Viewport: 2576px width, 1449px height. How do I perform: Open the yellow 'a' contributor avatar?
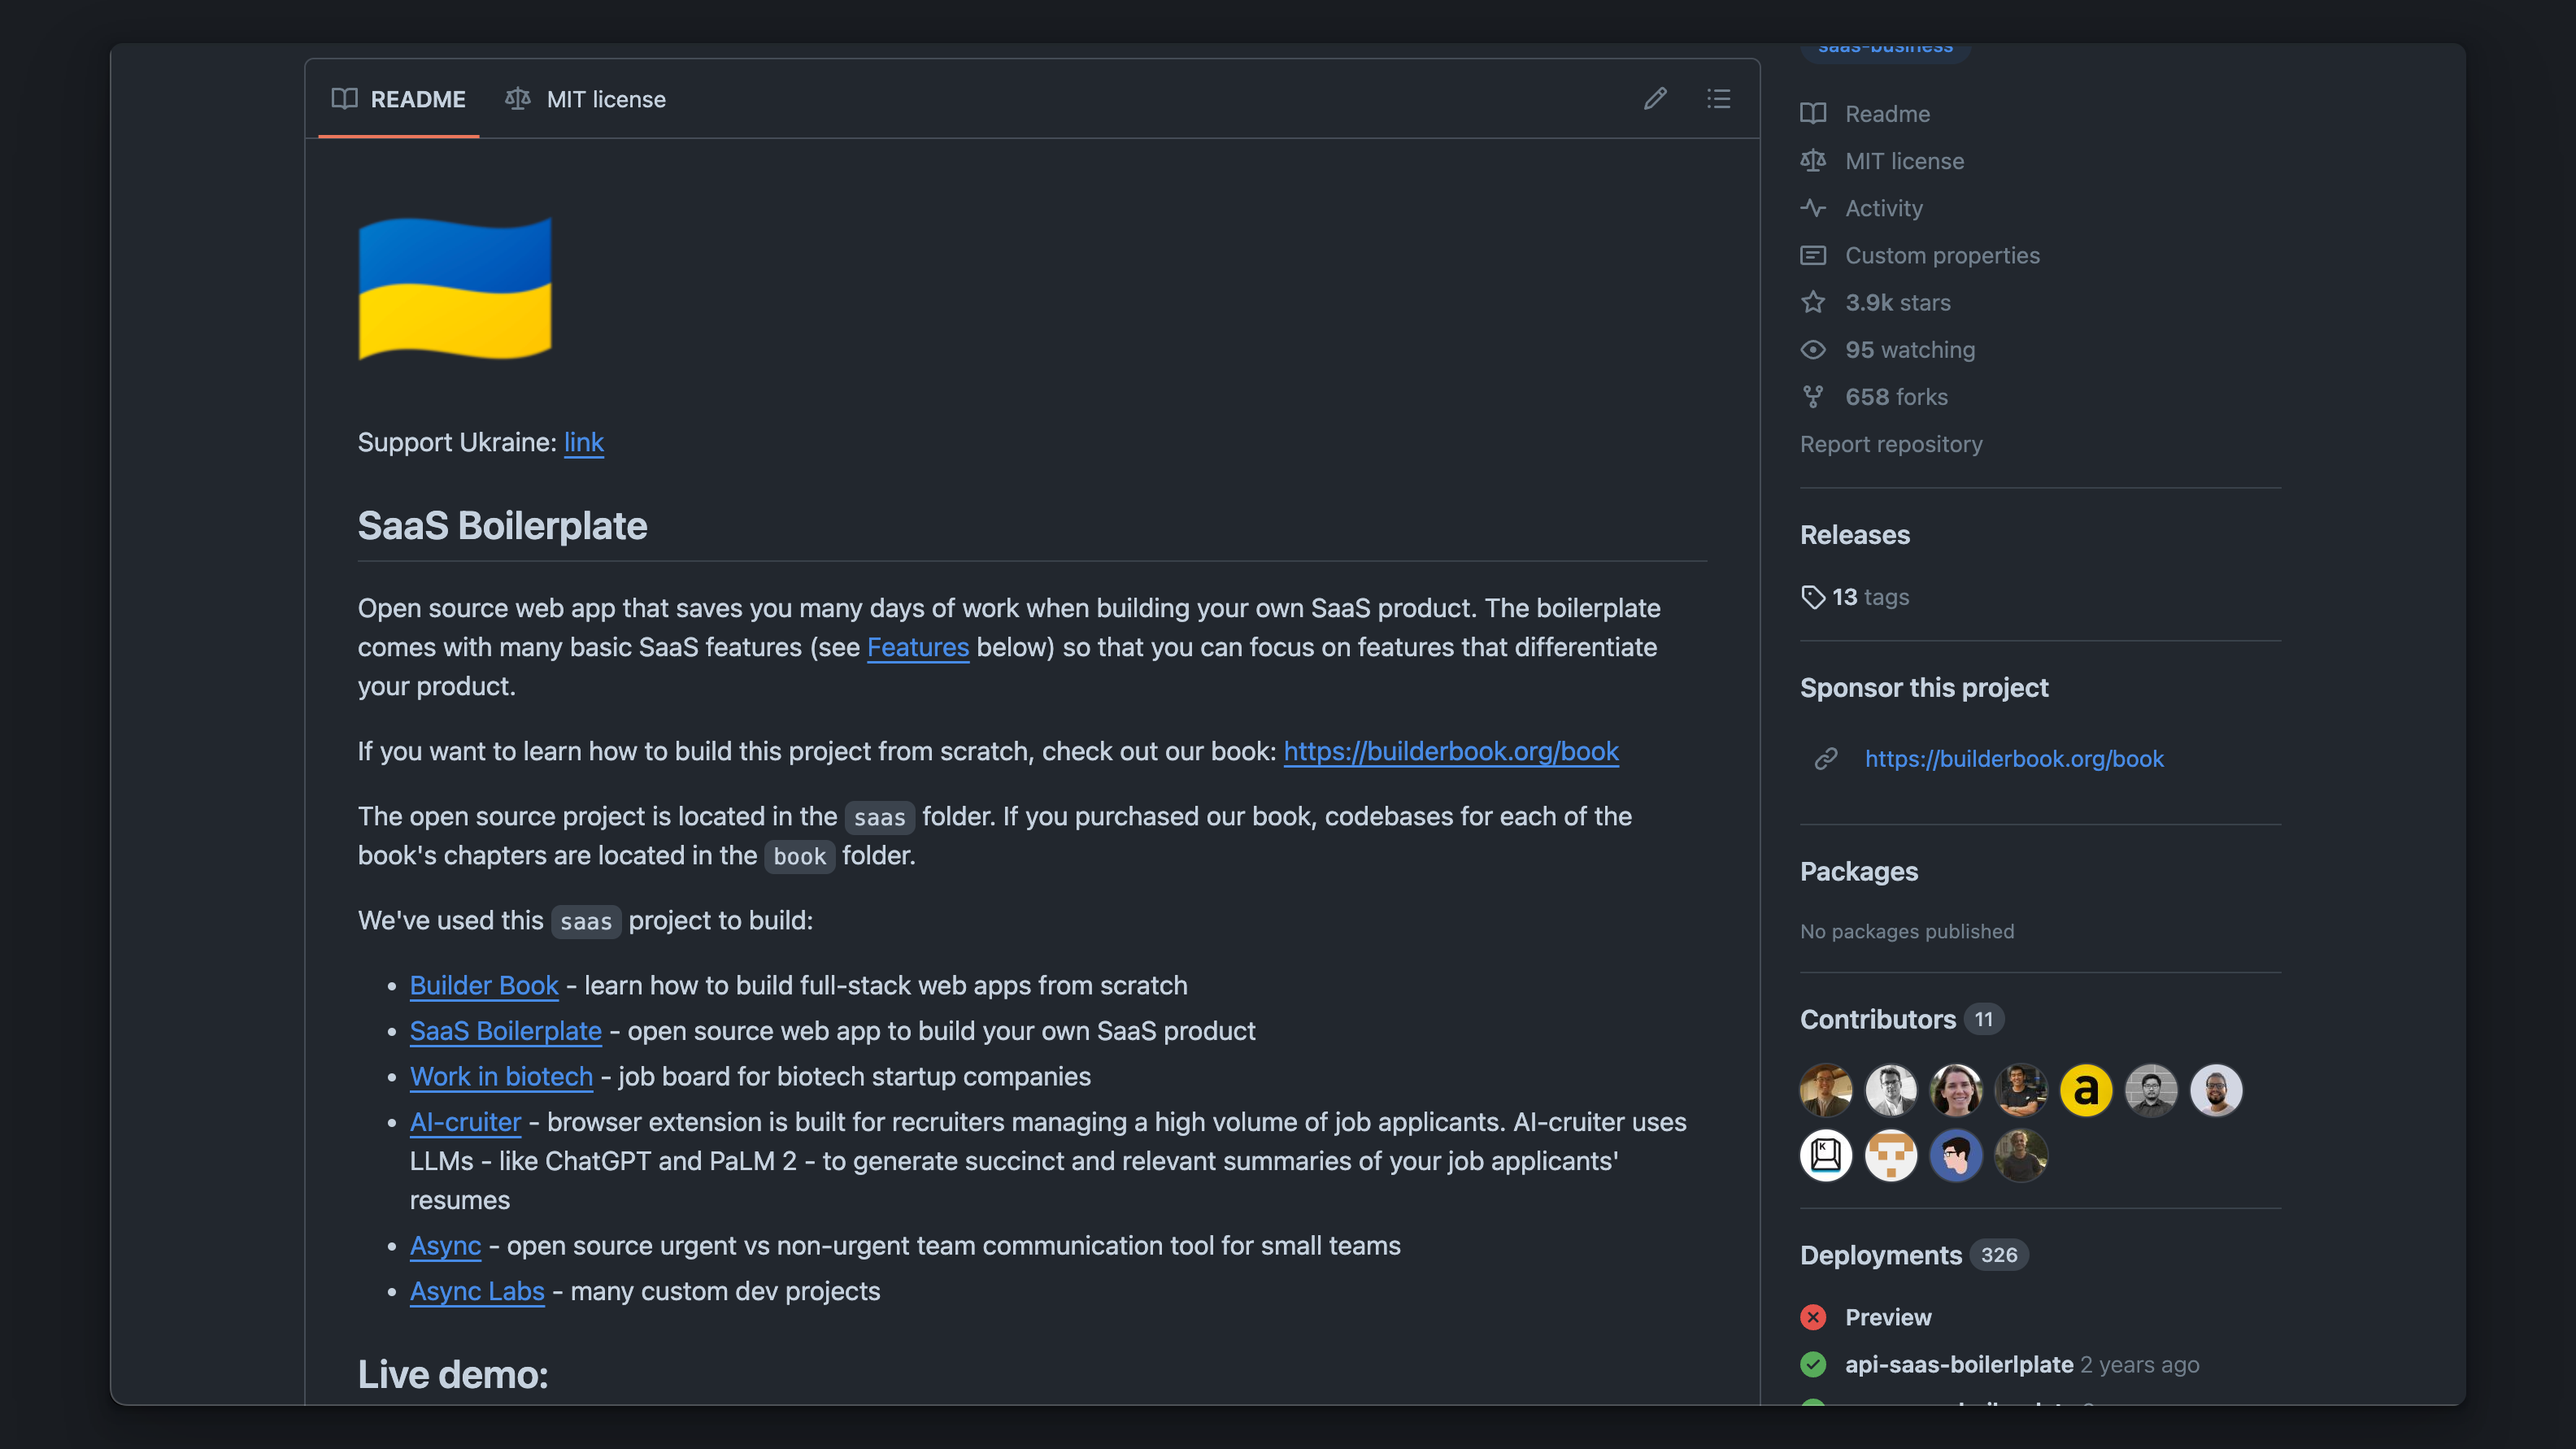pos(2086,1090)
